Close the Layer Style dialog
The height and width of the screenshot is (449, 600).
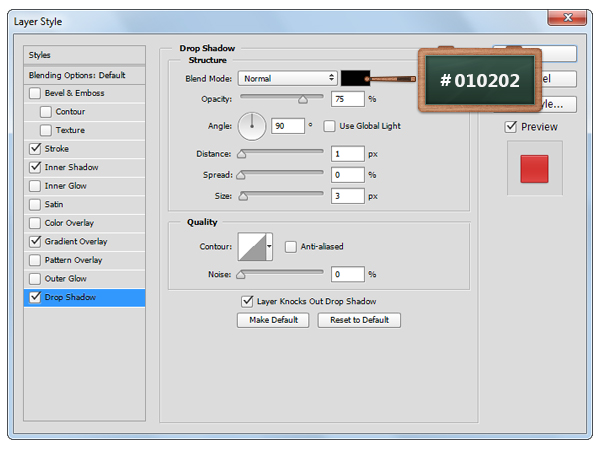(x=568, y=18)
